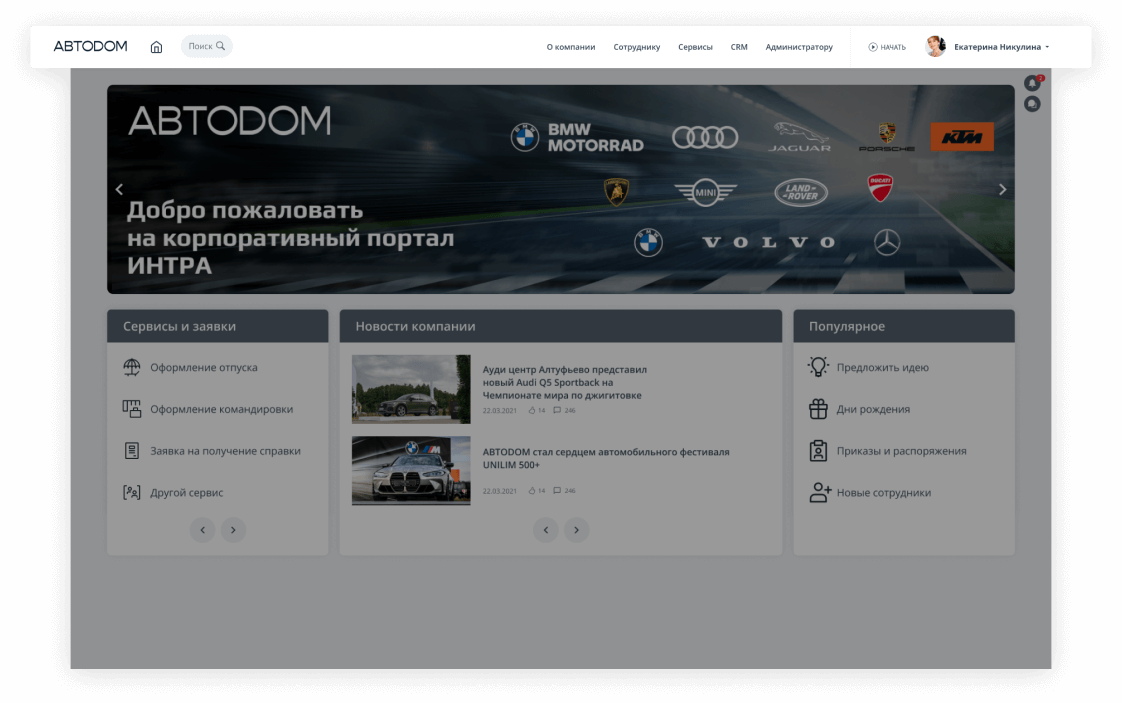Viewport: 1122px width, 703px height.
Task: Click the gift box birthdays icon
Action: (819, 409)
